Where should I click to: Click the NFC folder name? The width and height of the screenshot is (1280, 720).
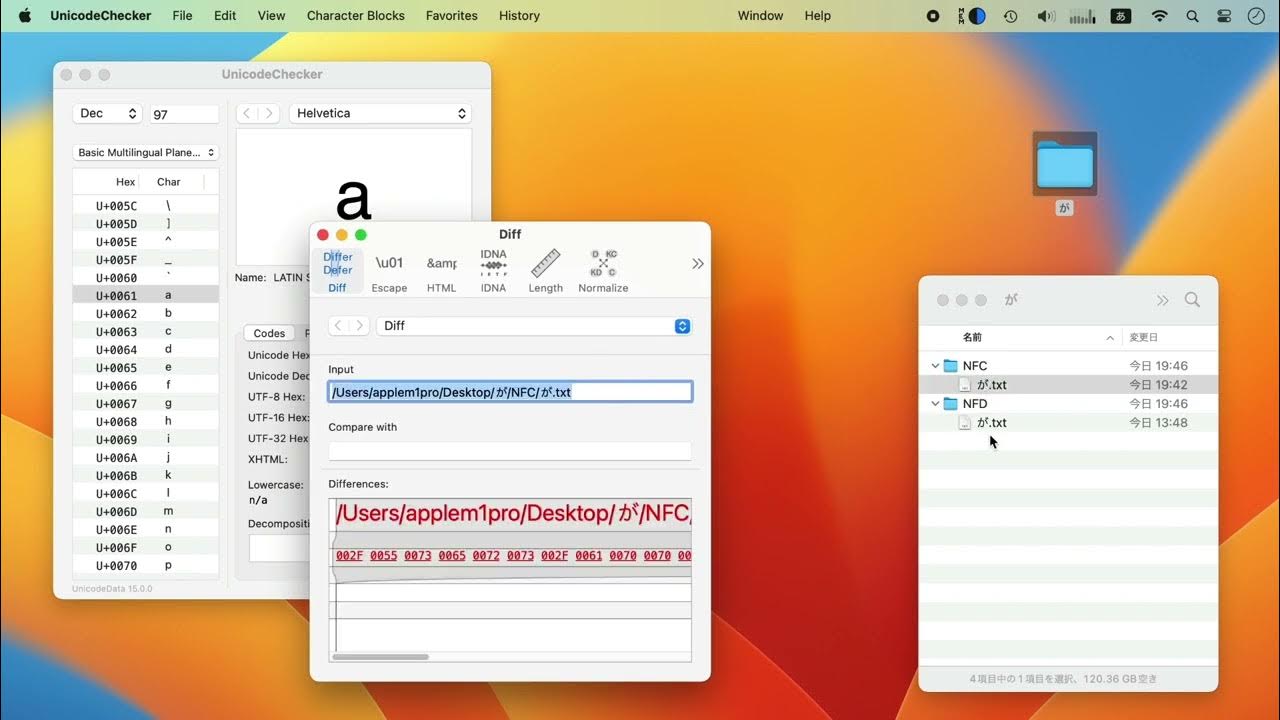[x=975, y=366]
